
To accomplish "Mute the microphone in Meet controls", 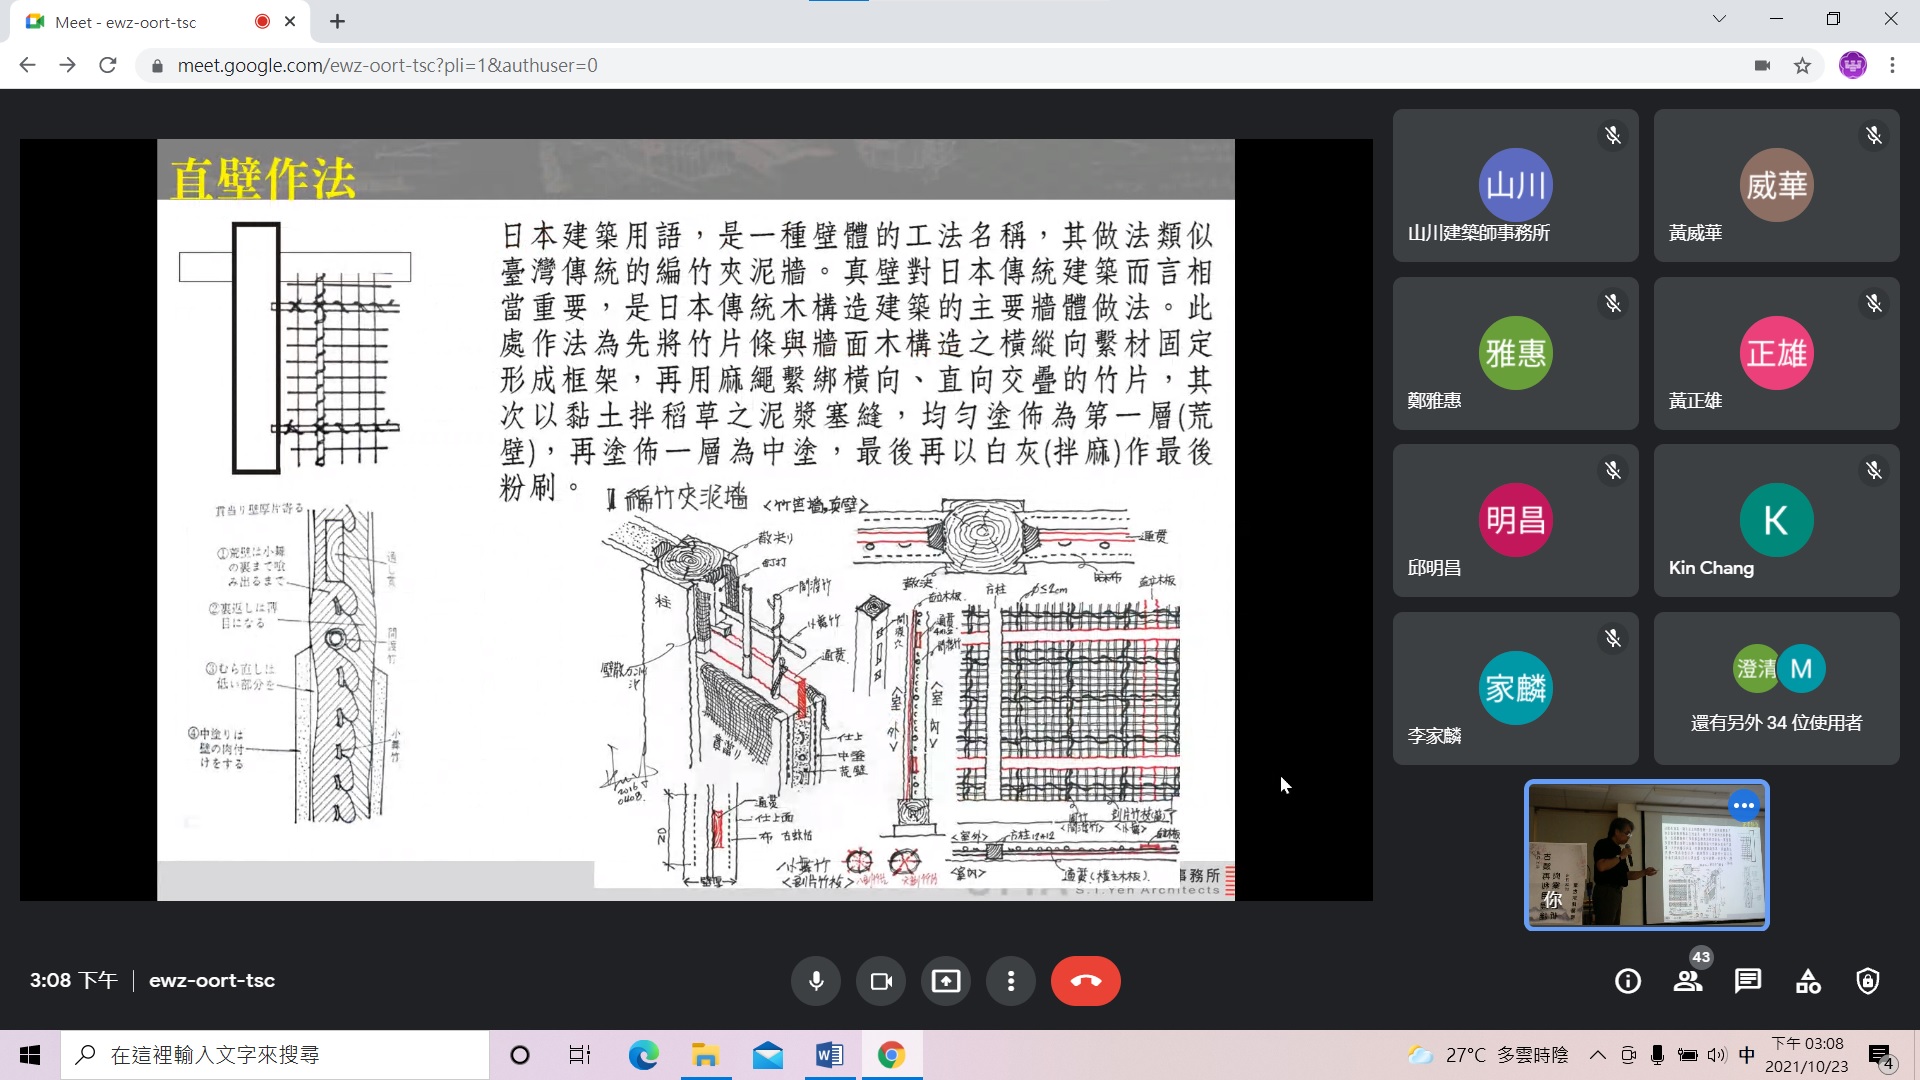I will (x=816, y=981).
